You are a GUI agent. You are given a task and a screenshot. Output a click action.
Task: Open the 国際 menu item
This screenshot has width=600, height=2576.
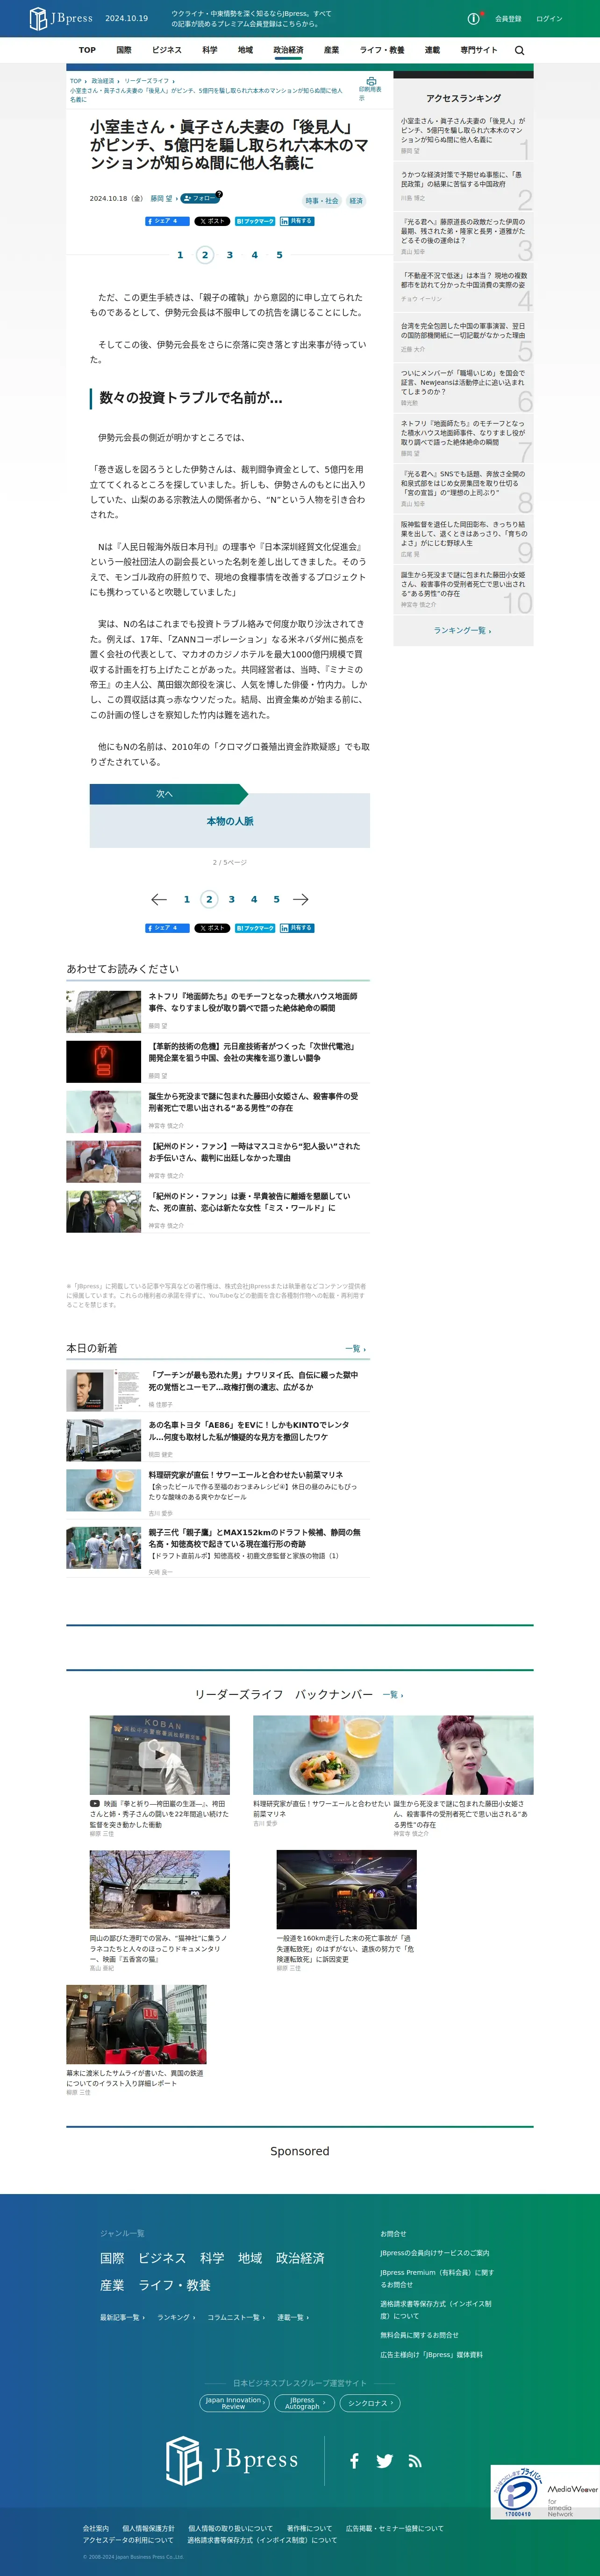(x=124, y=50)
